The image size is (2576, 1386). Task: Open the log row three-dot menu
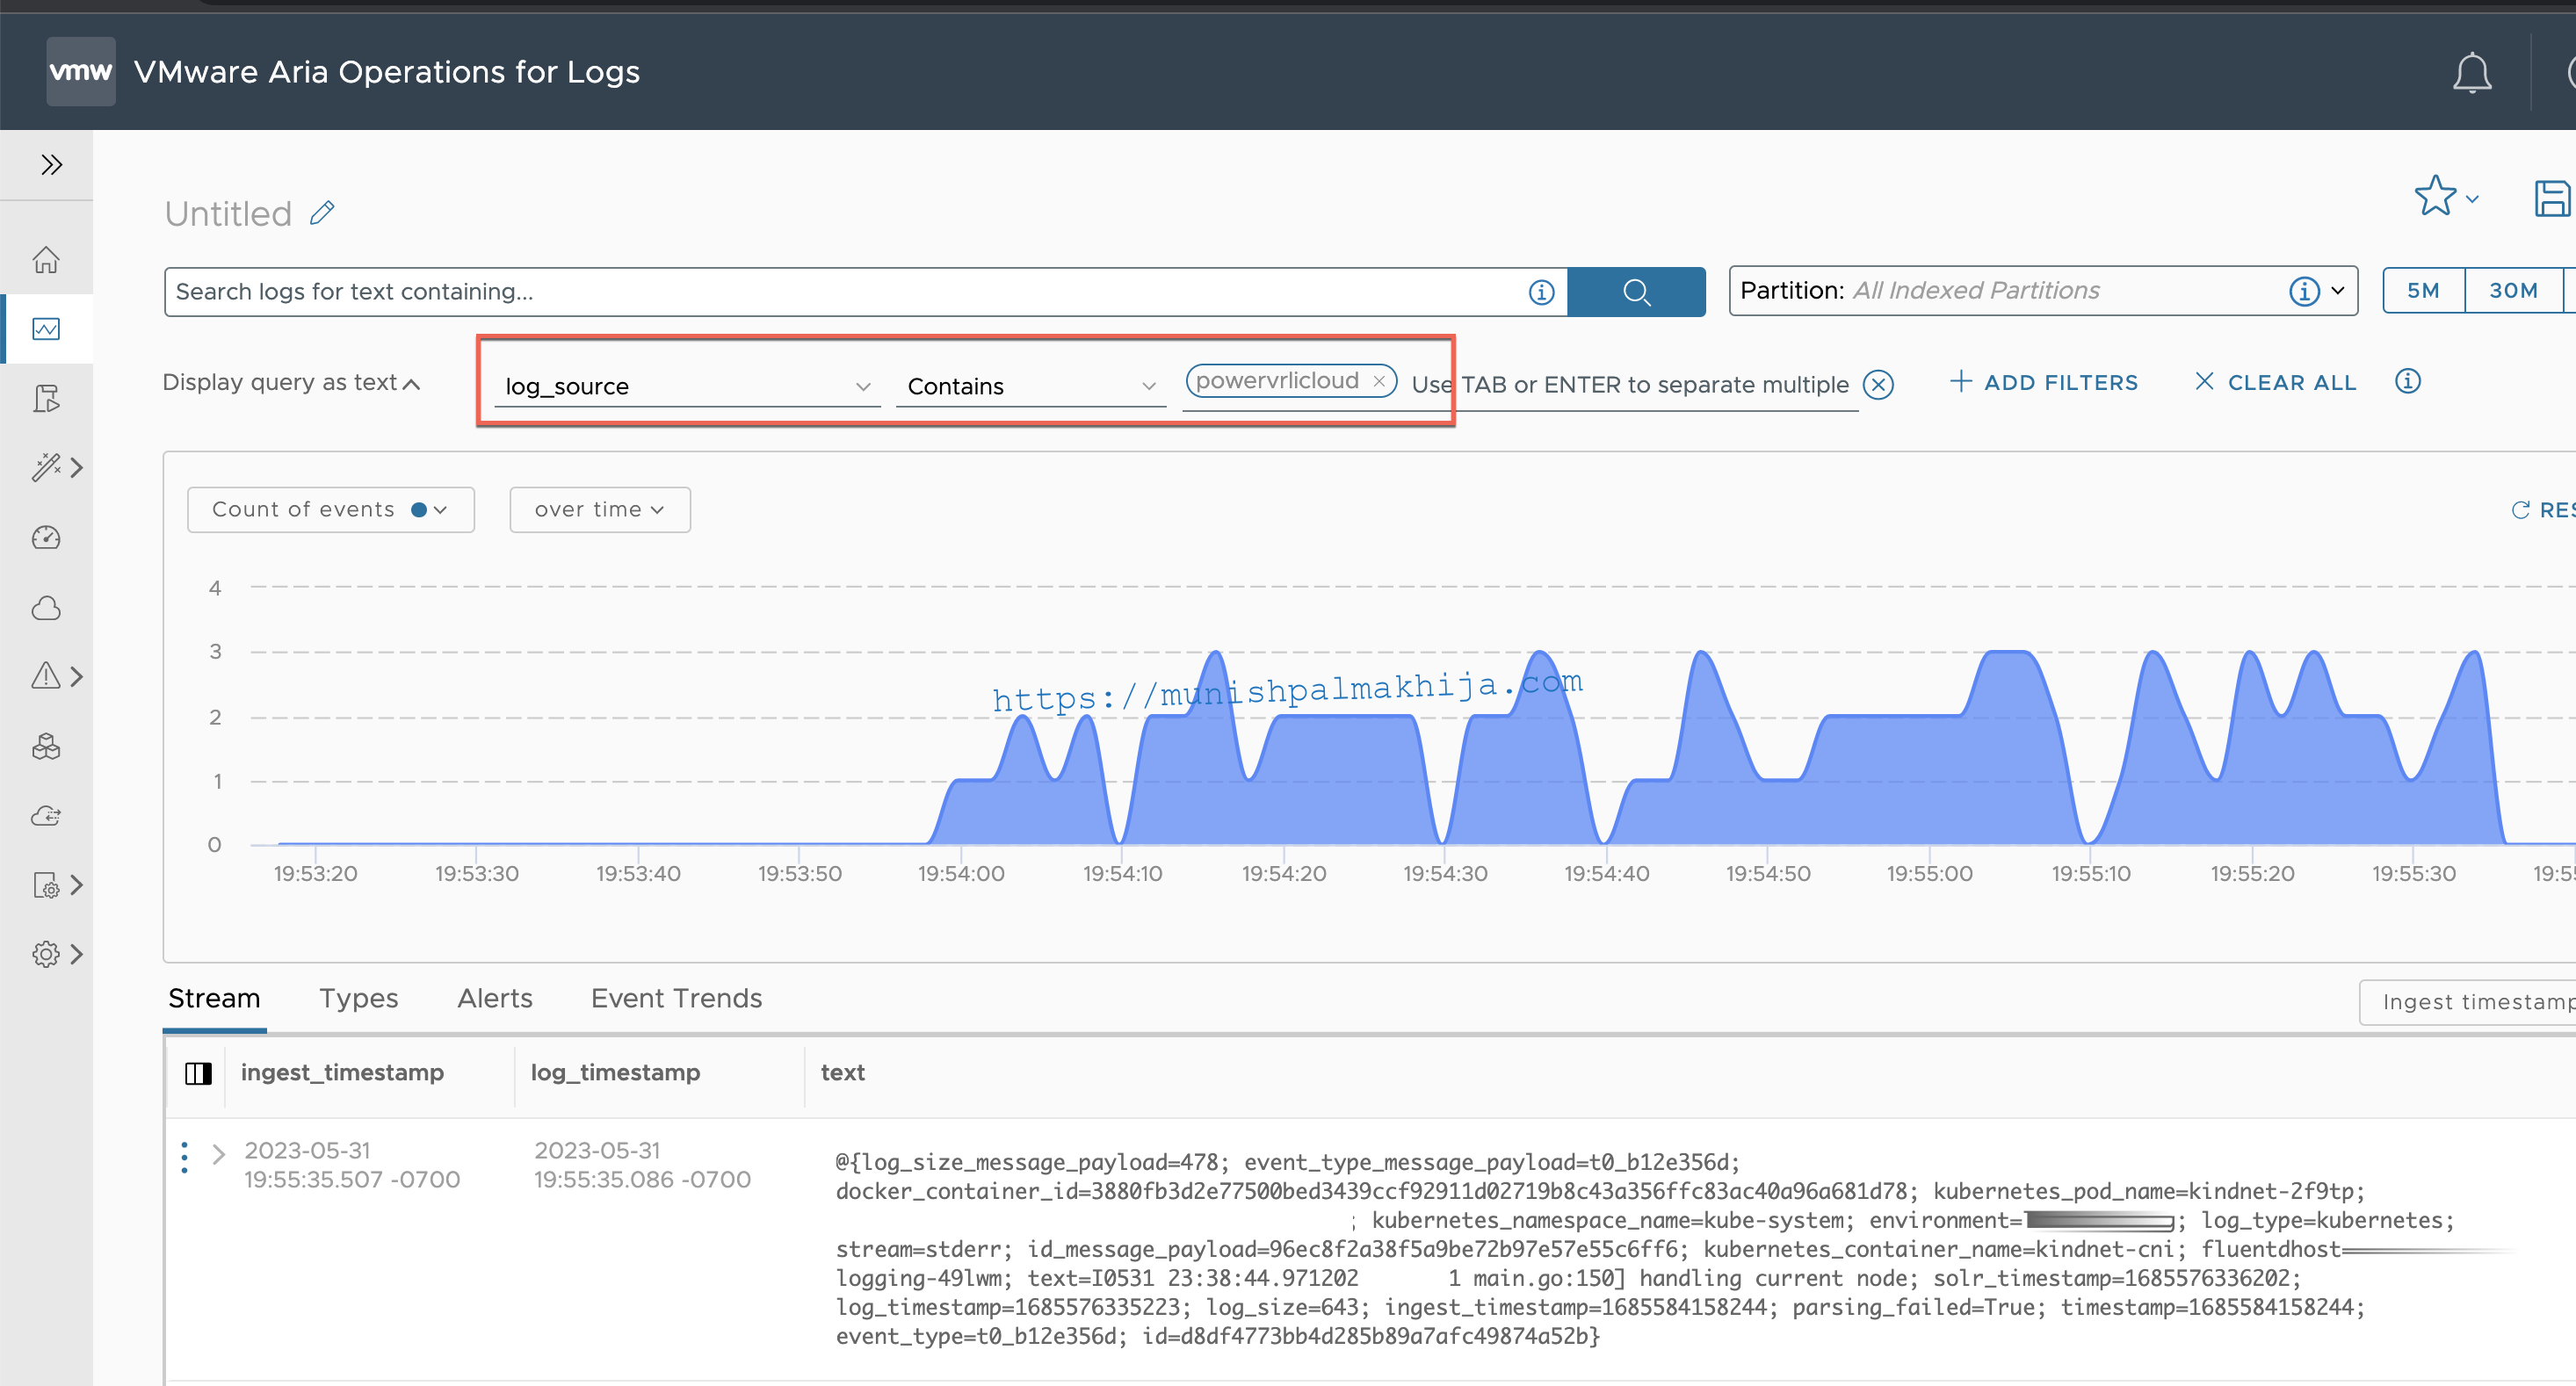(184, 1157)
